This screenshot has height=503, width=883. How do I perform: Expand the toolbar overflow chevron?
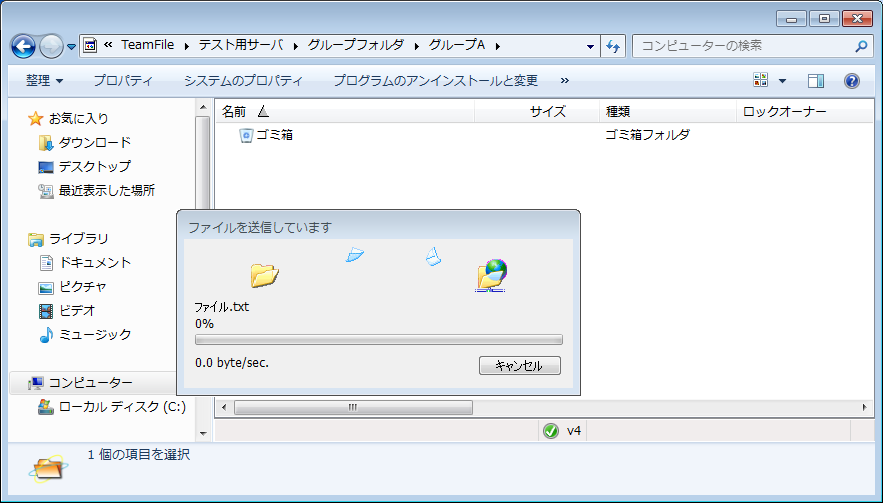[x=565, y=81]
